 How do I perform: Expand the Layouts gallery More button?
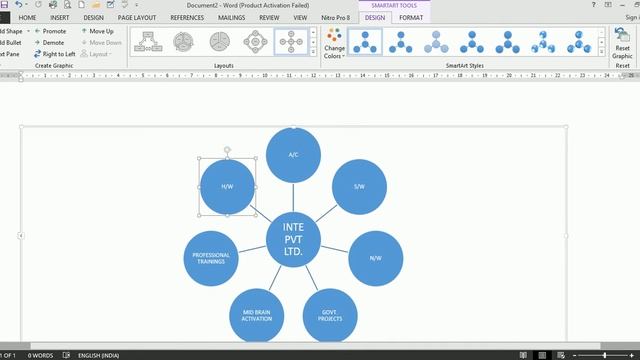coord(313,52)
